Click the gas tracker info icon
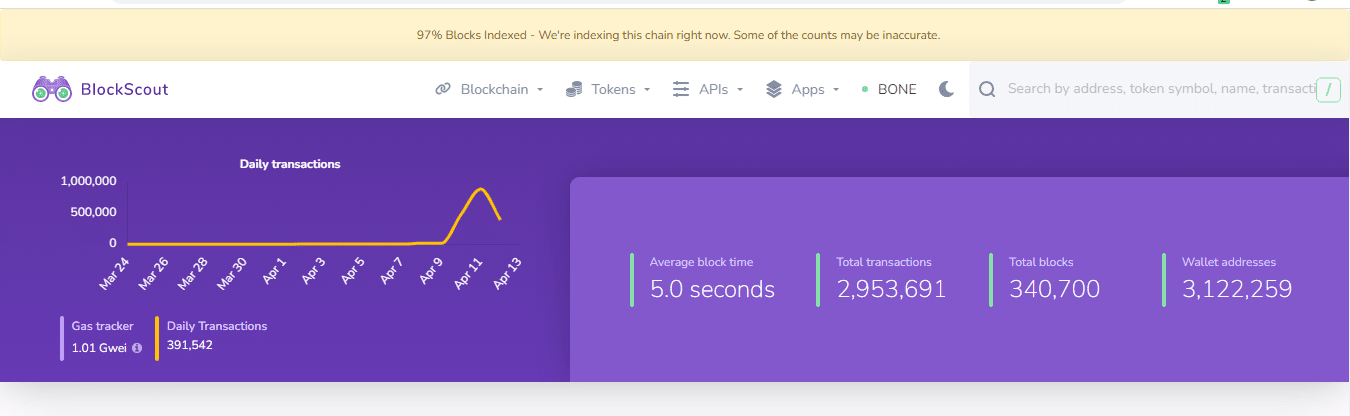This screenshot has width=1350, height=416. (137, 348)
